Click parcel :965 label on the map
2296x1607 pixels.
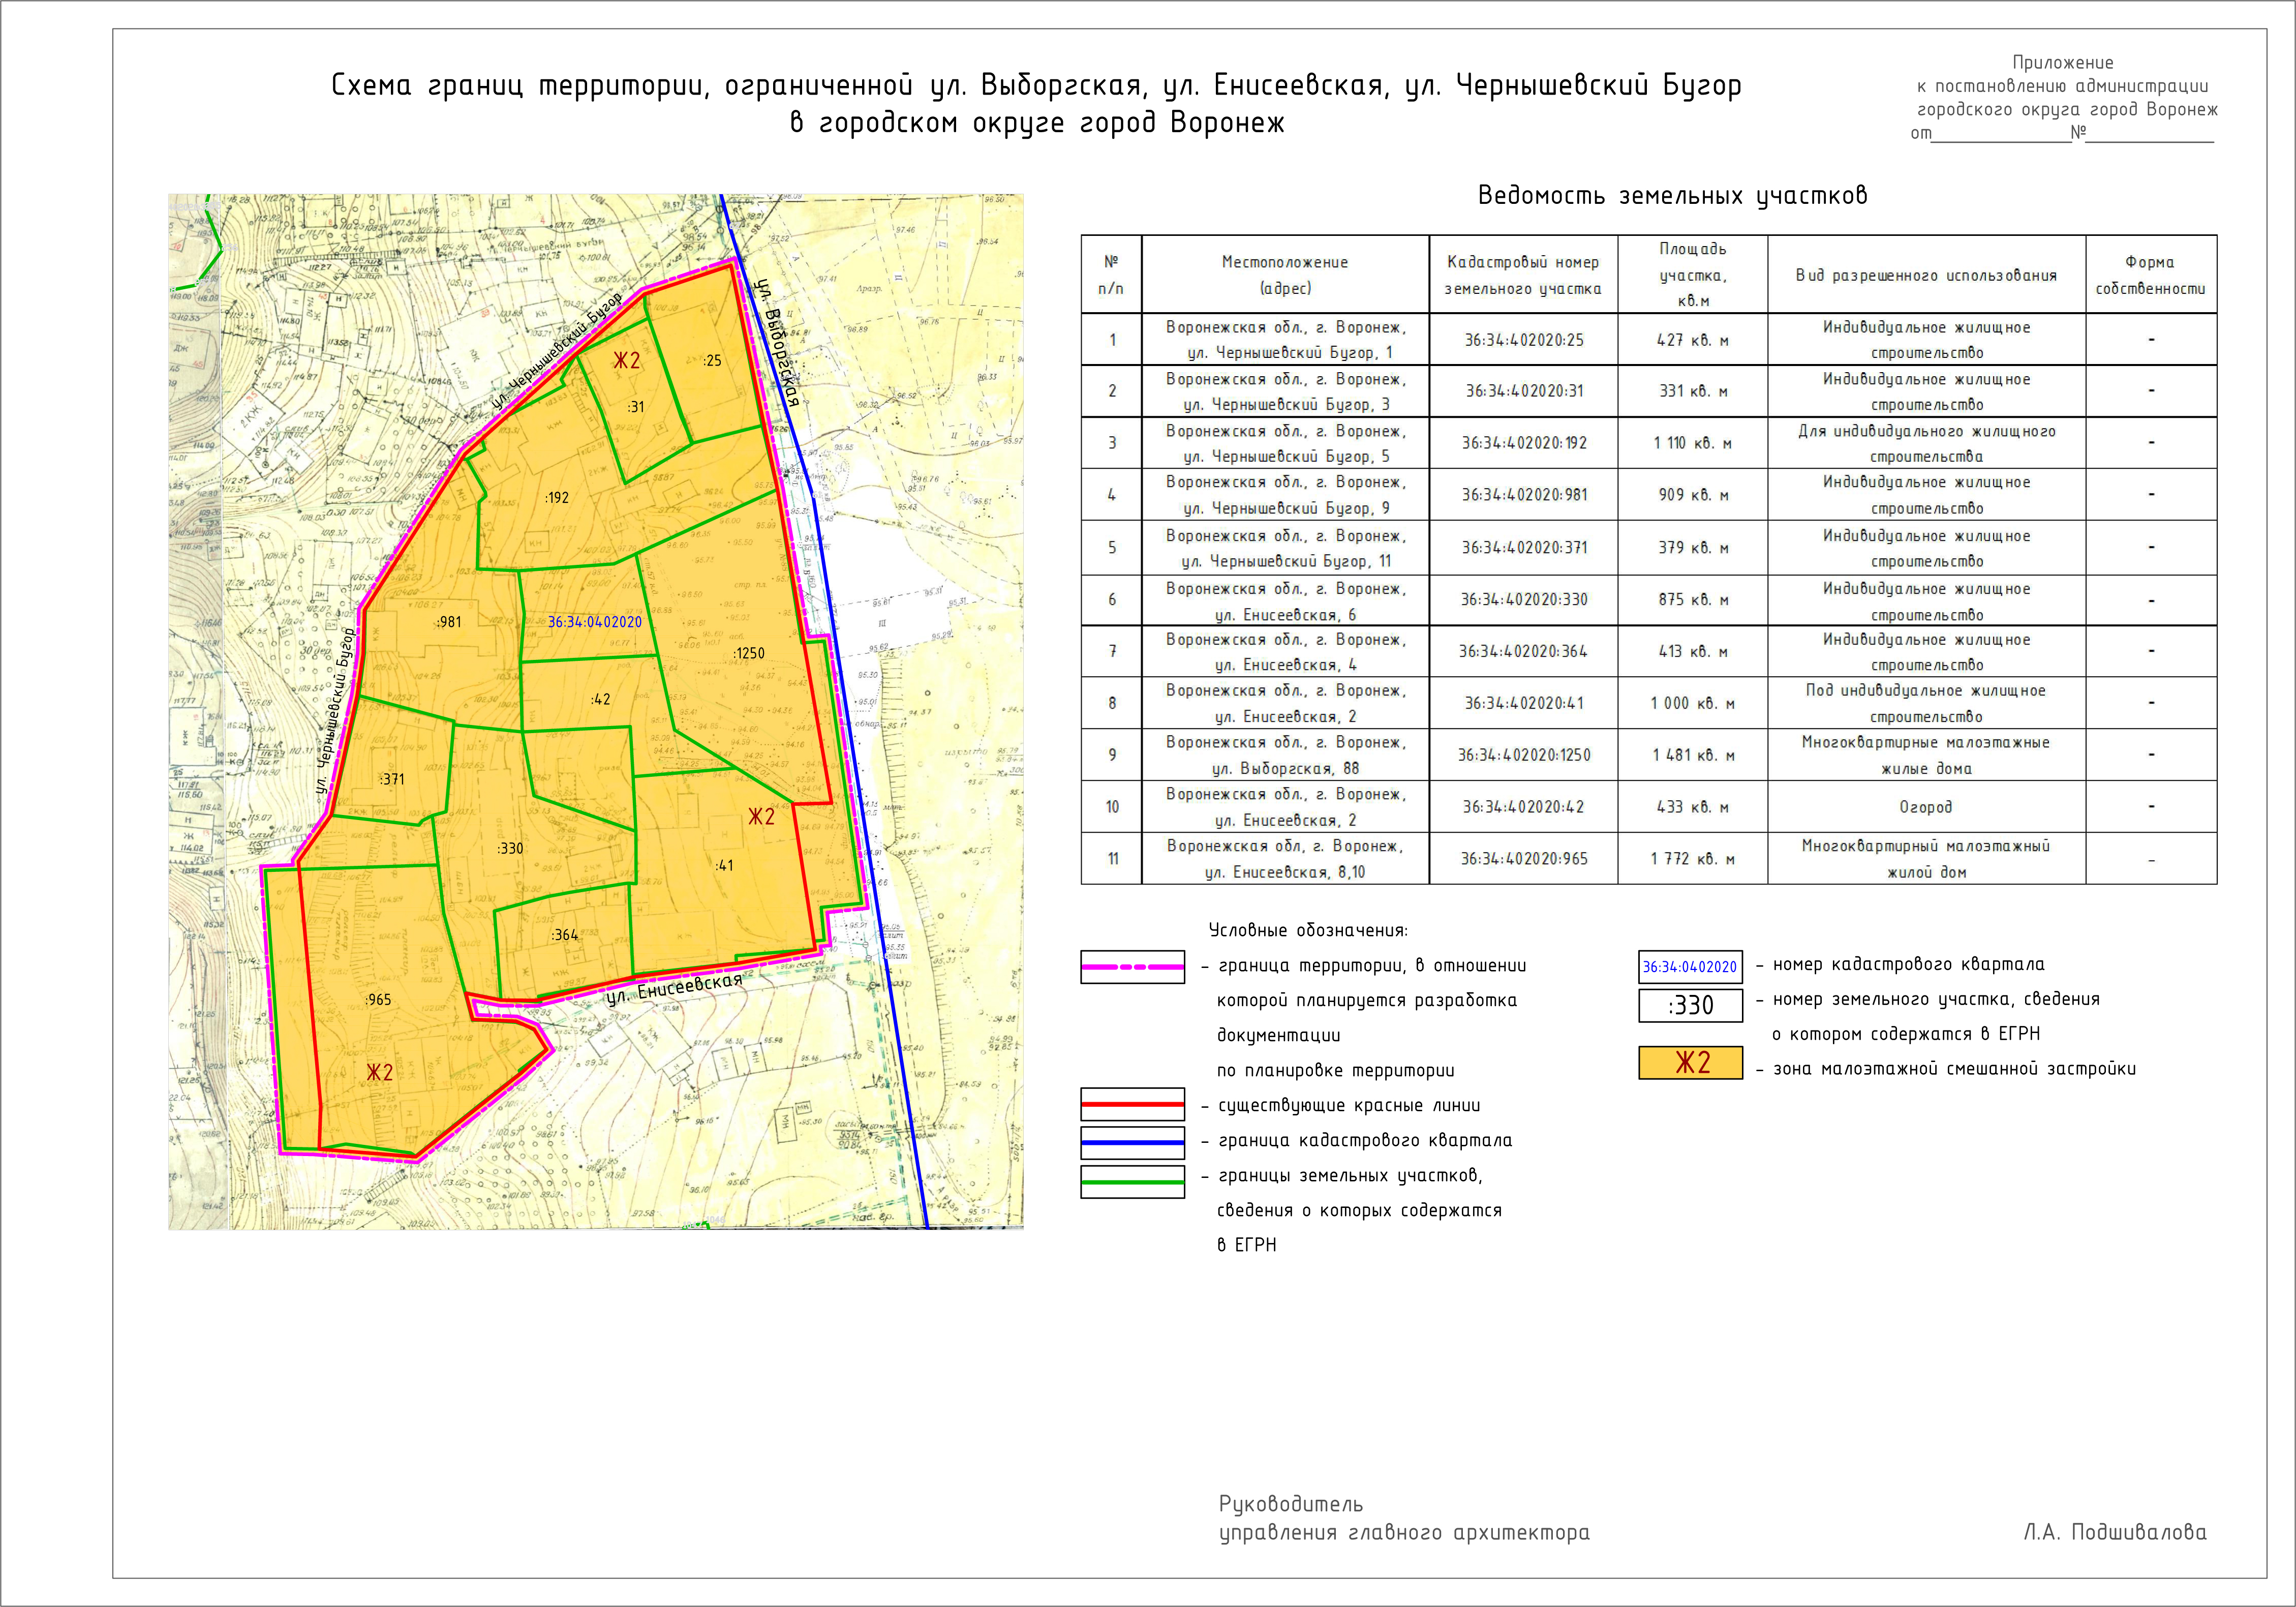pyautogui.click(x=378, y=999)
